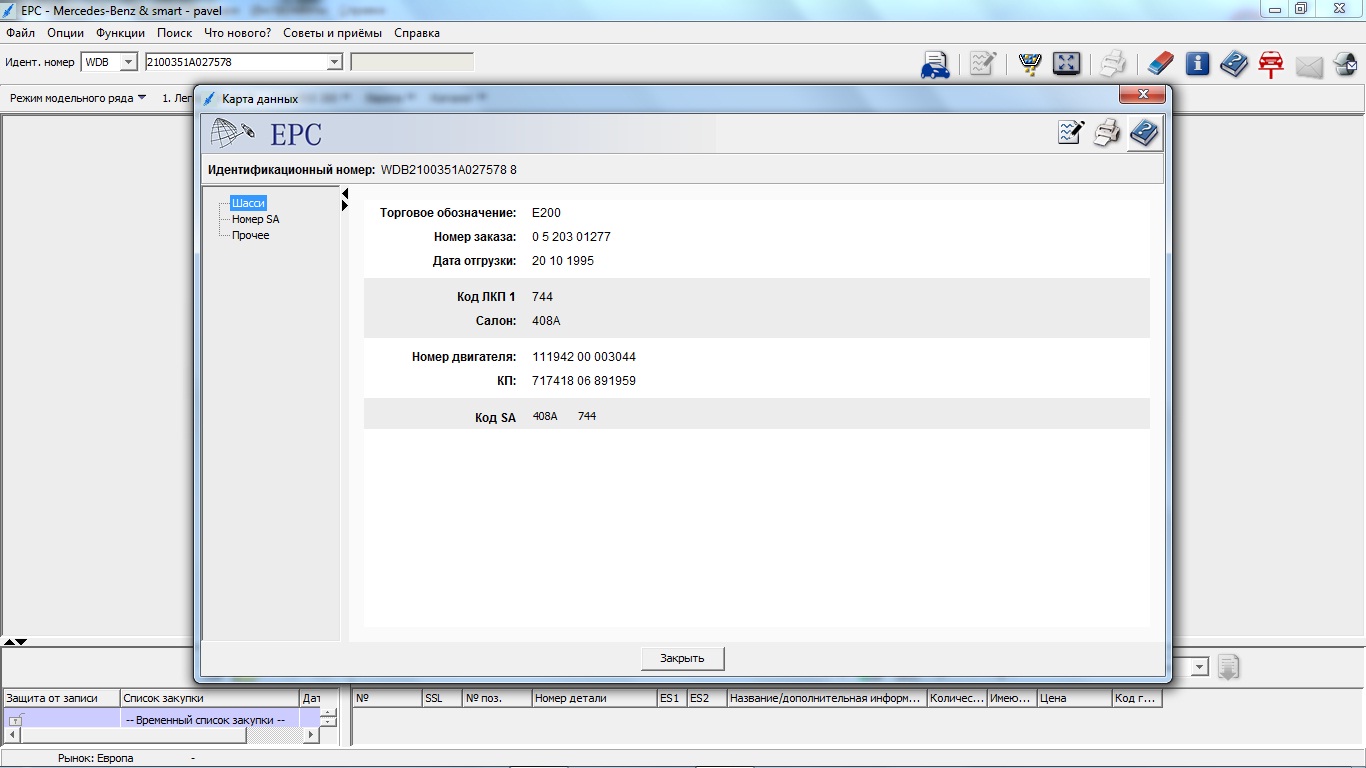Screen dimensions: 1366x768
Task: Click the eraser clear icon
Action: click(1159, 64)
